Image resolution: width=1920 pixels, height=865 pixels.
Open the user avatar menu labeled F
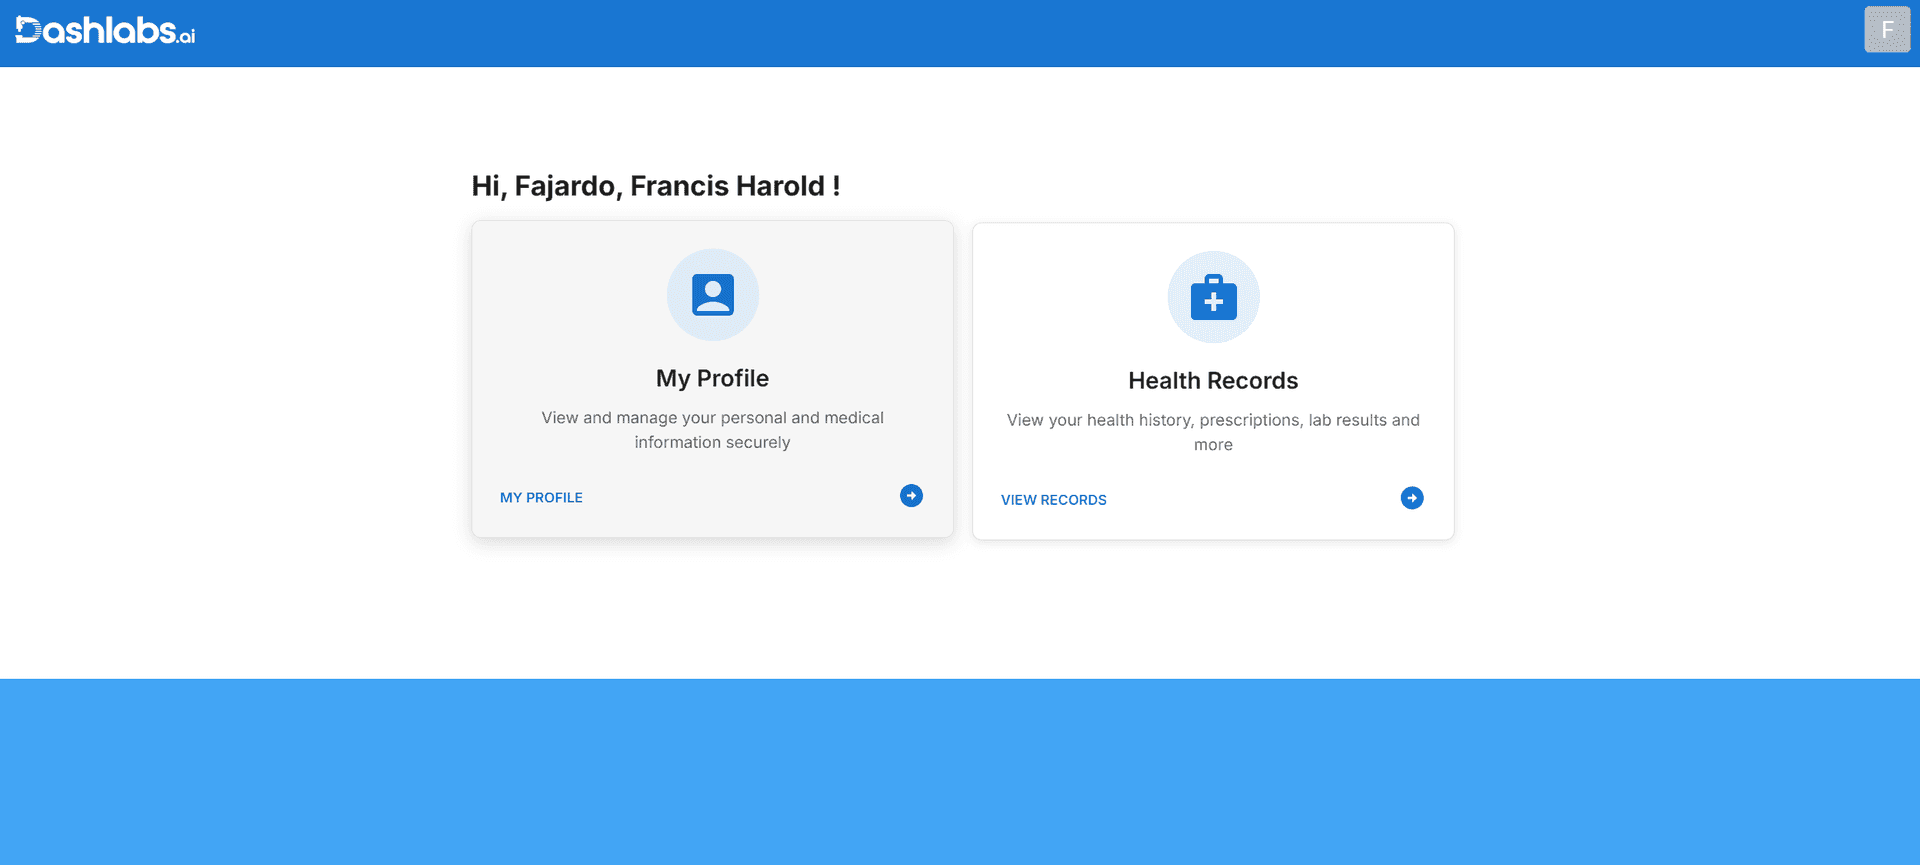[x=1886, y=29]
